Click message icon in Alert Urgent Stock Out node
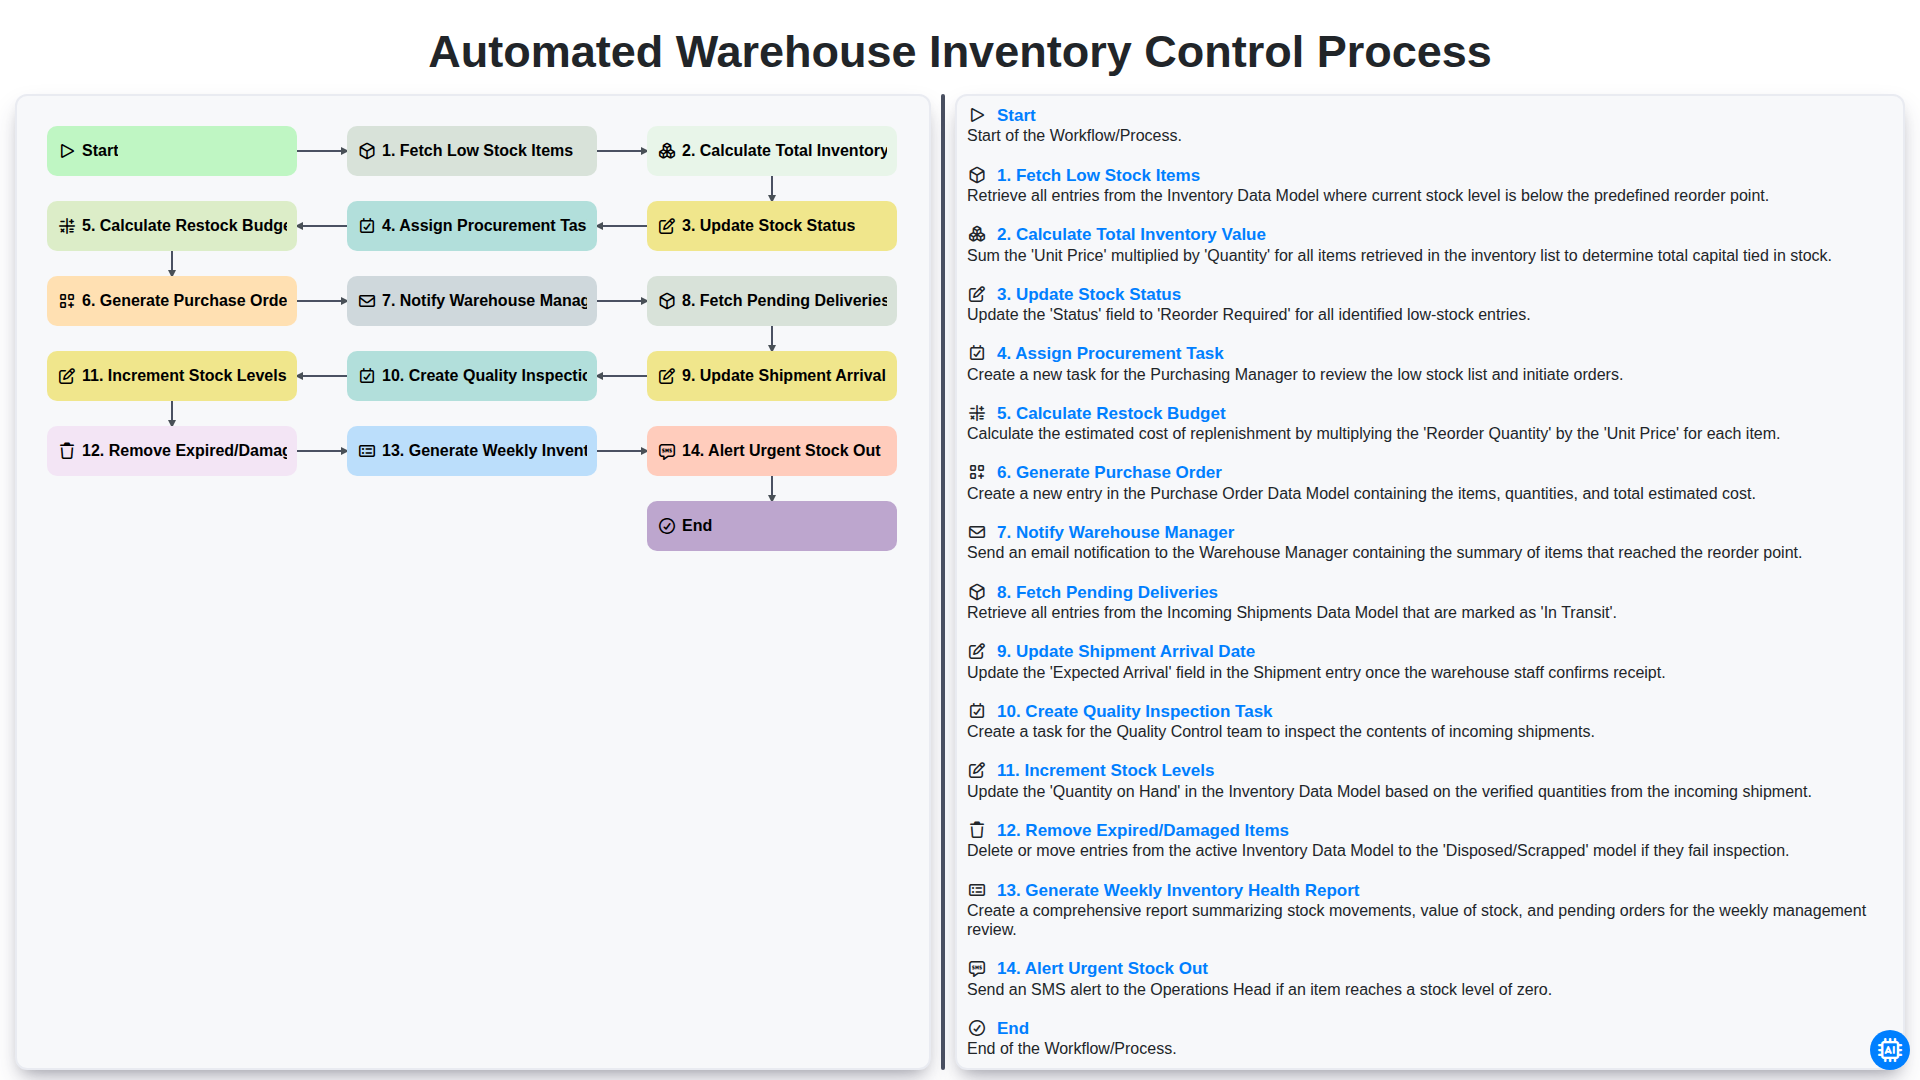 coord(667,451)
